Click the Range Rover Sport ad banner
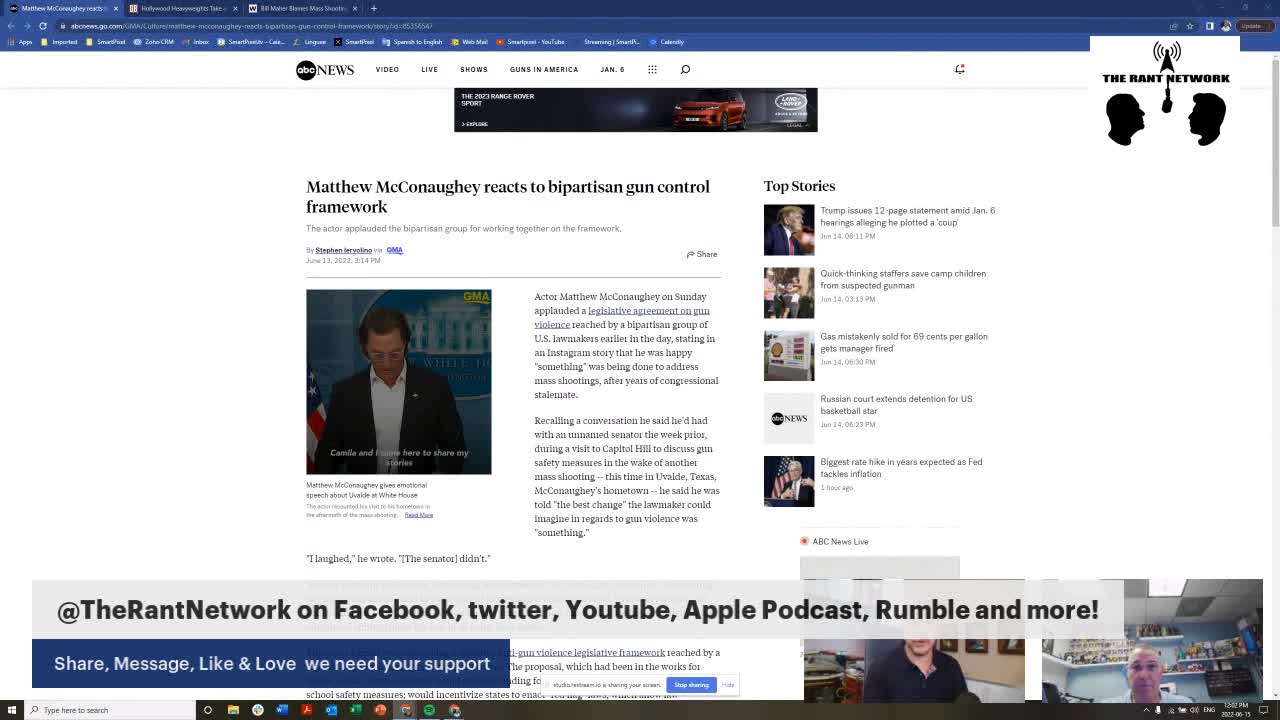The width and height of the screenshot is (1280, 720). [636, 110]
